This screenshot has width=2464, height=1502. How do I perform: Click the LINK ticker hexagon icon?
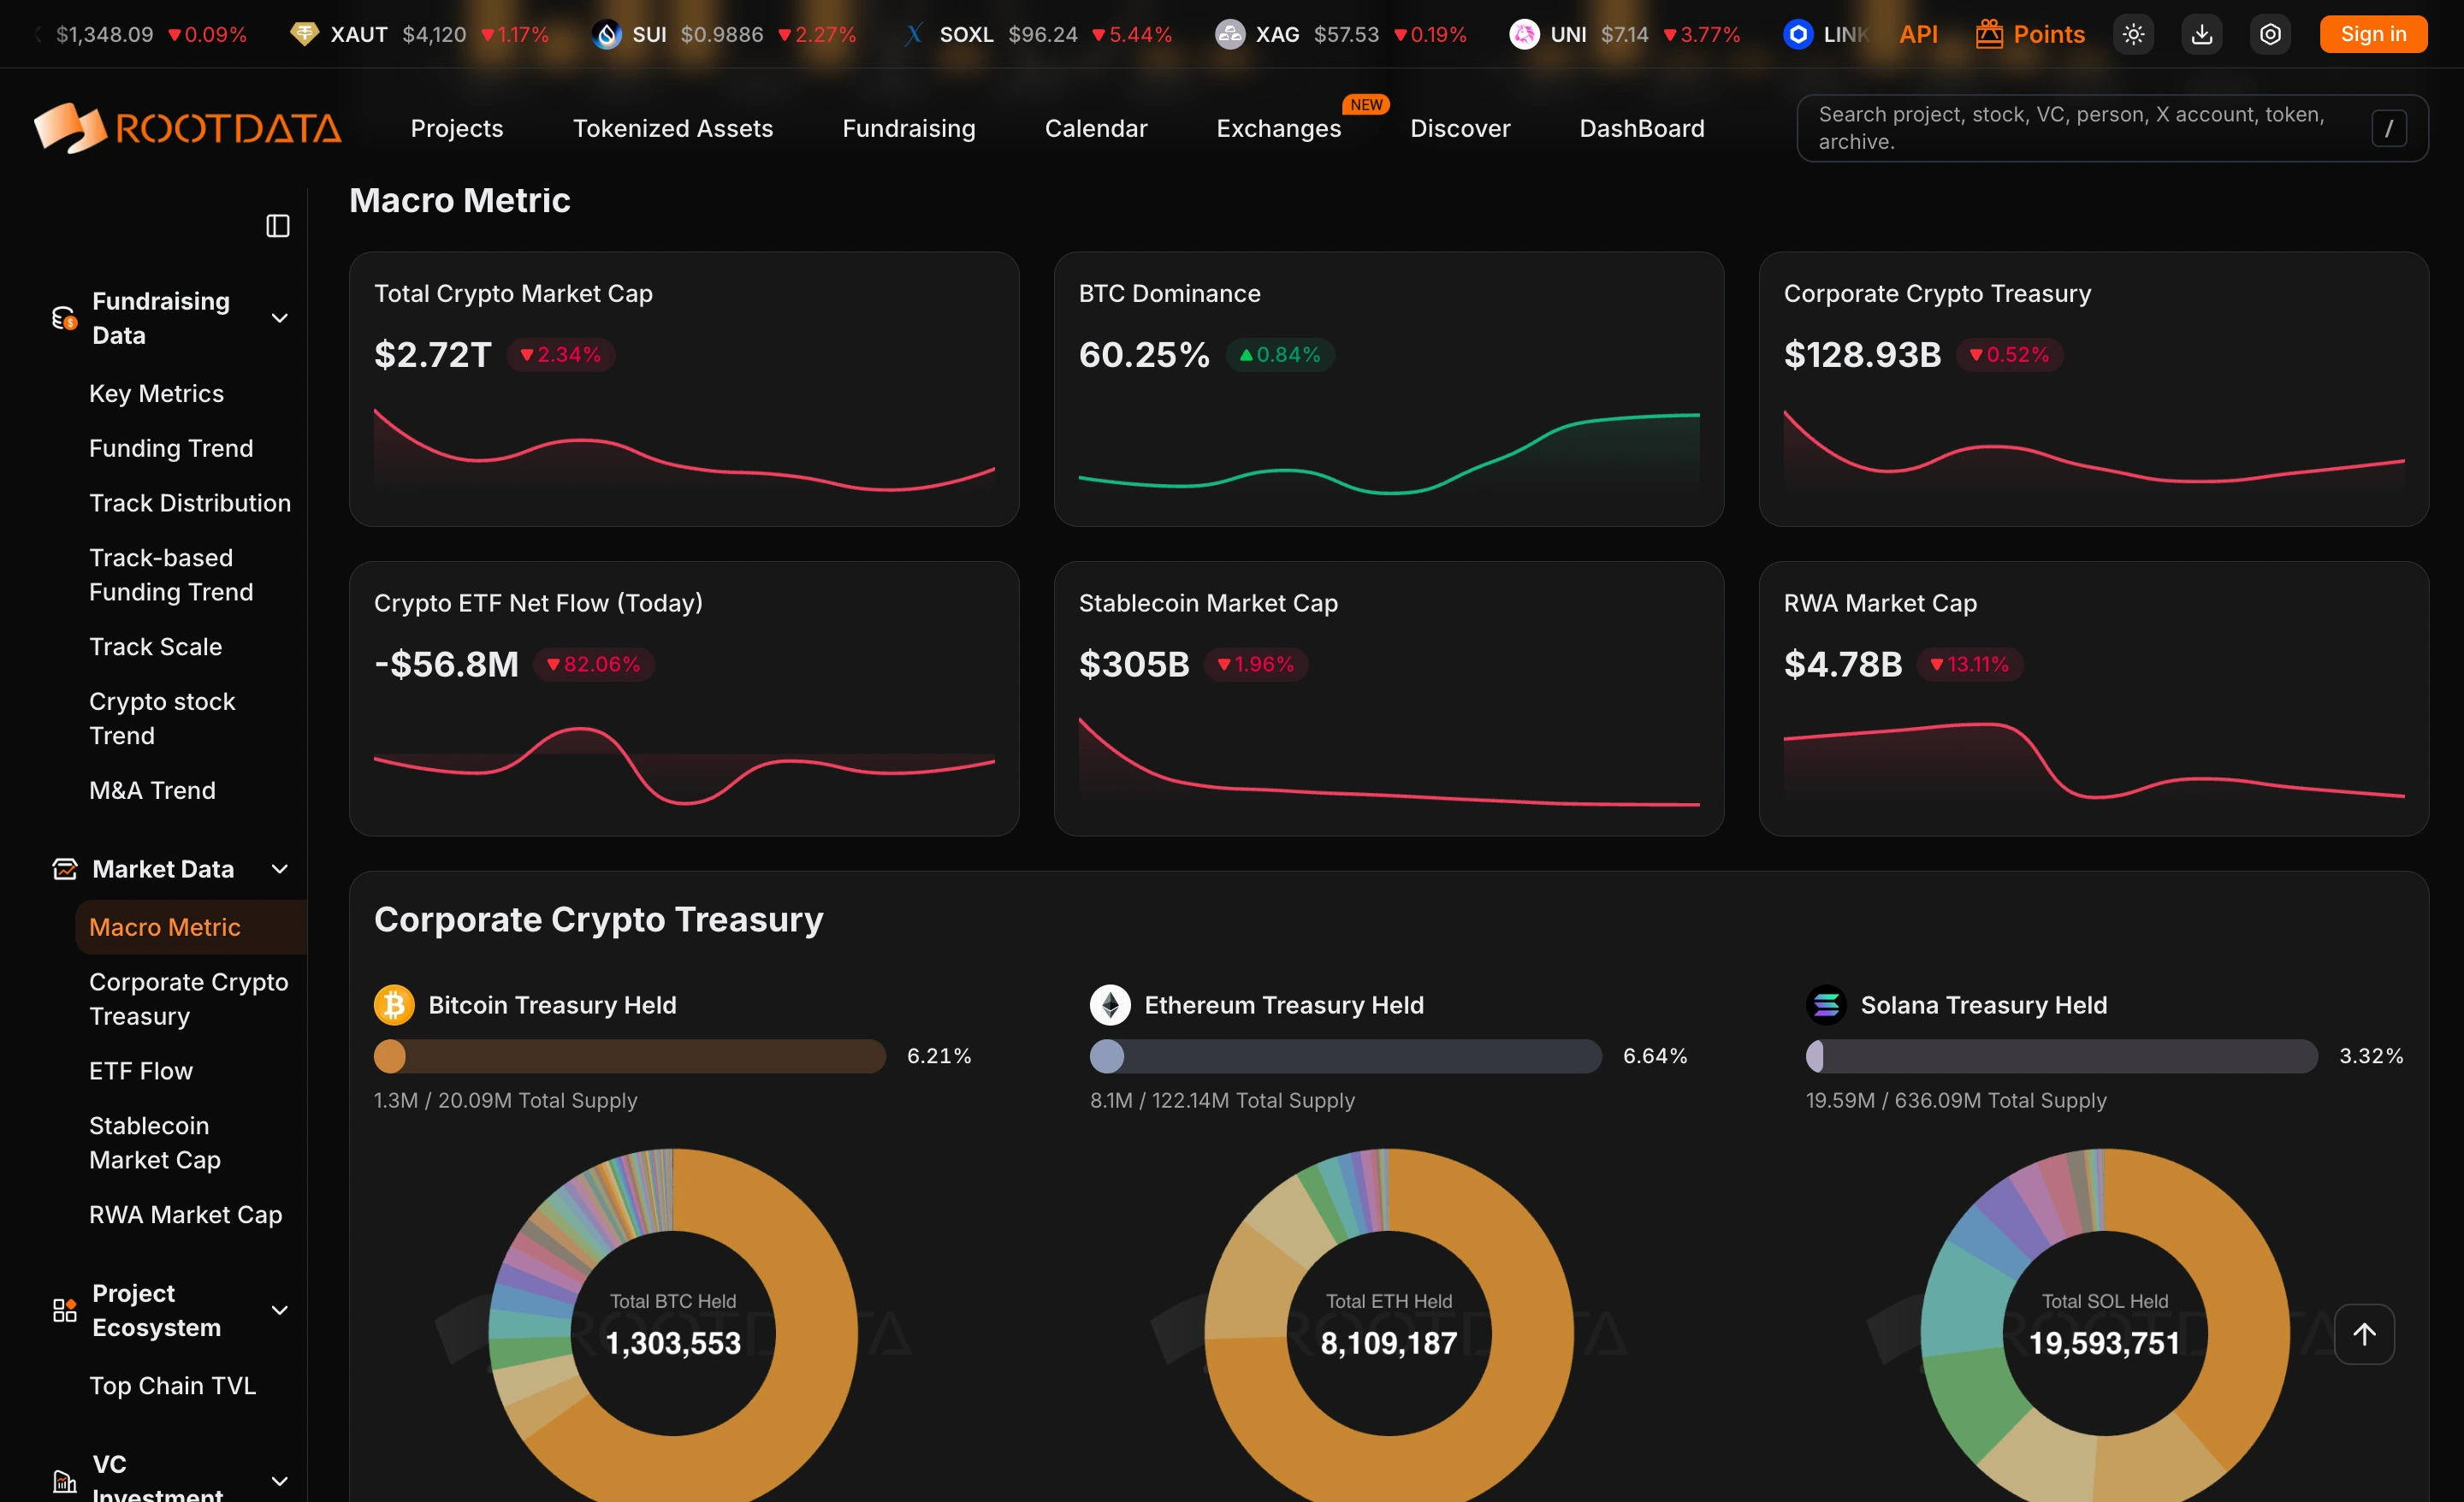point(1798,34)
